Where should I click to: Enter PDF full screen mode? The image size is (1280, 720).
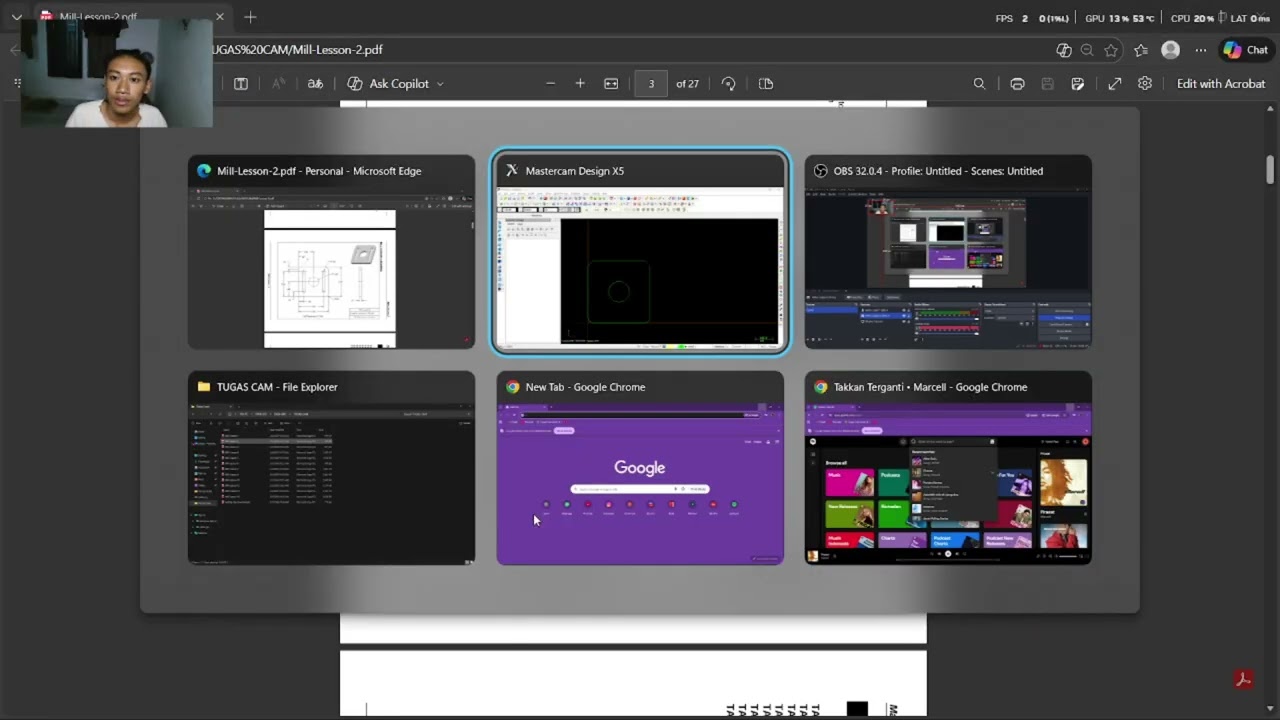[1114, 84]
